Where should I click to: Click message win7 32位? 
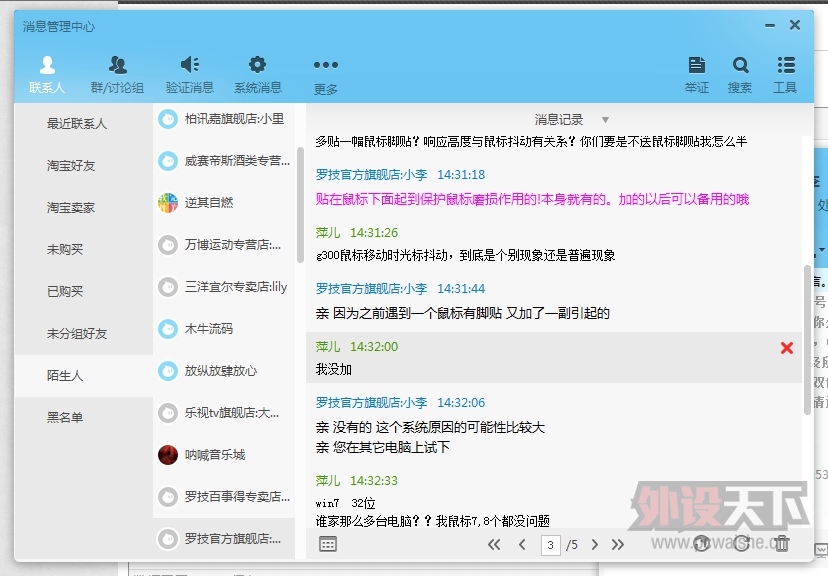tap(345, 503)
